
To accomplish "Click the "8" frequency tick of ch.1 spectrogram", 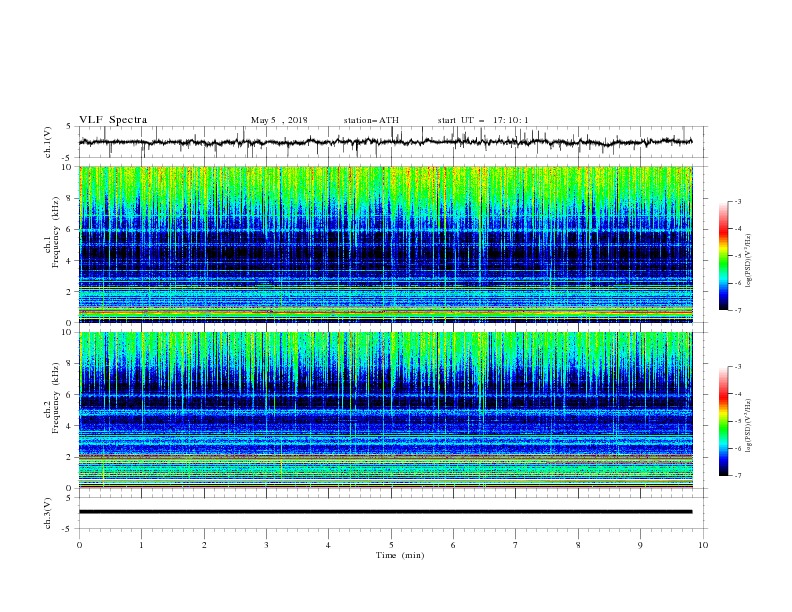I will click(69, 198).
